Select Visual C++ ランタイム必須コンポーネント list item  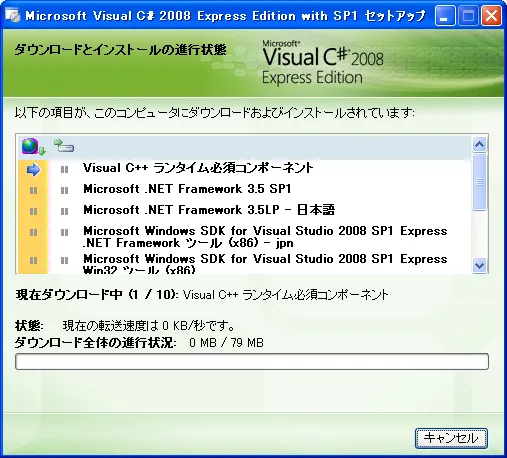tap(198, 168)
